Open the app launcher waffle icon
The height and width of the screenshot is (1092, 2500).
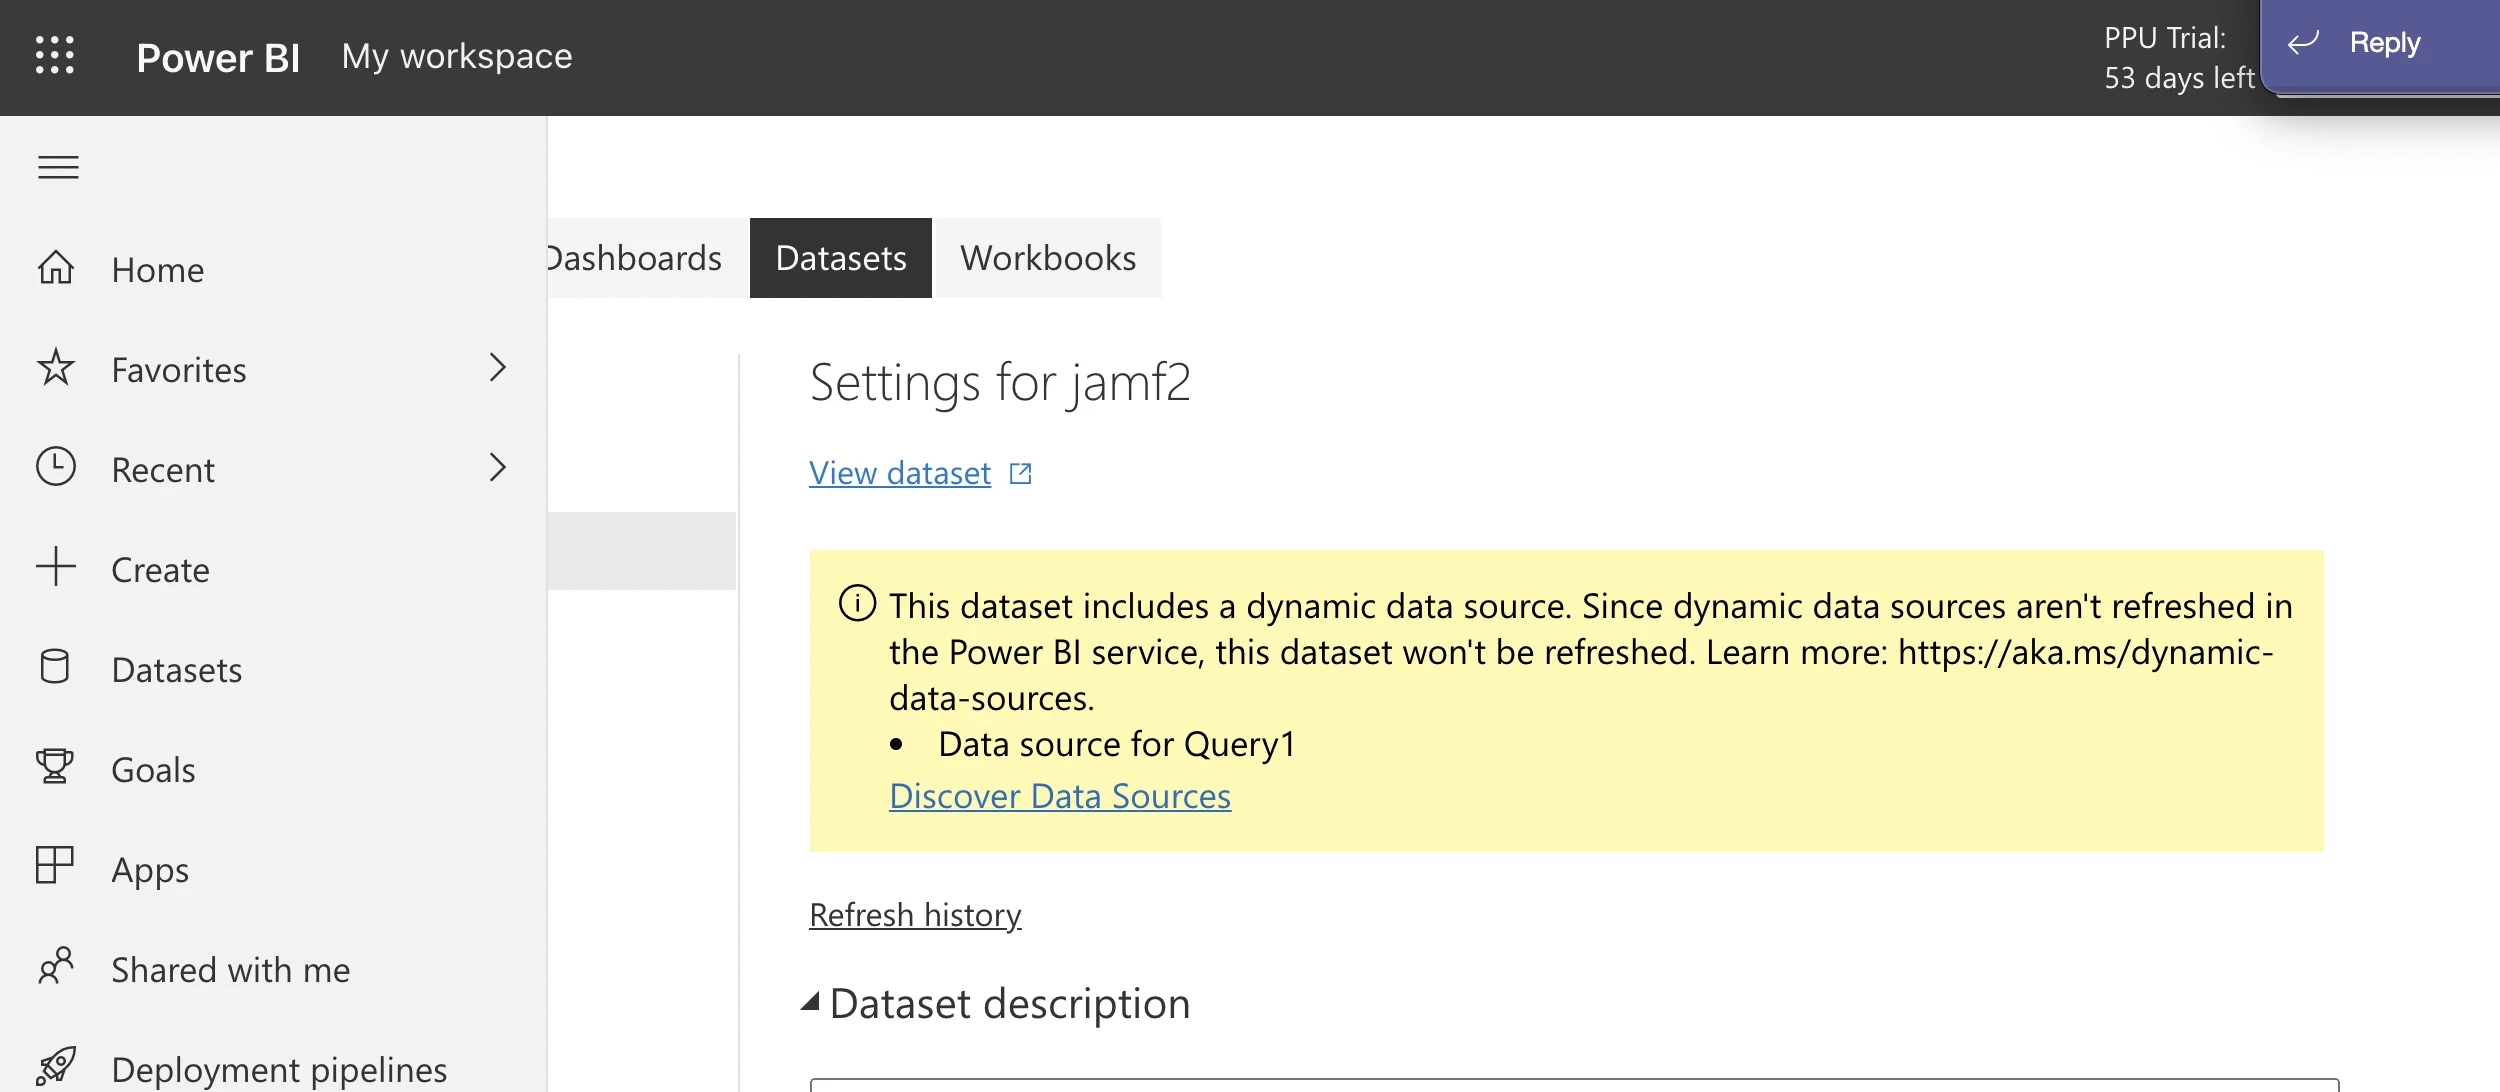tap(55, 55)
